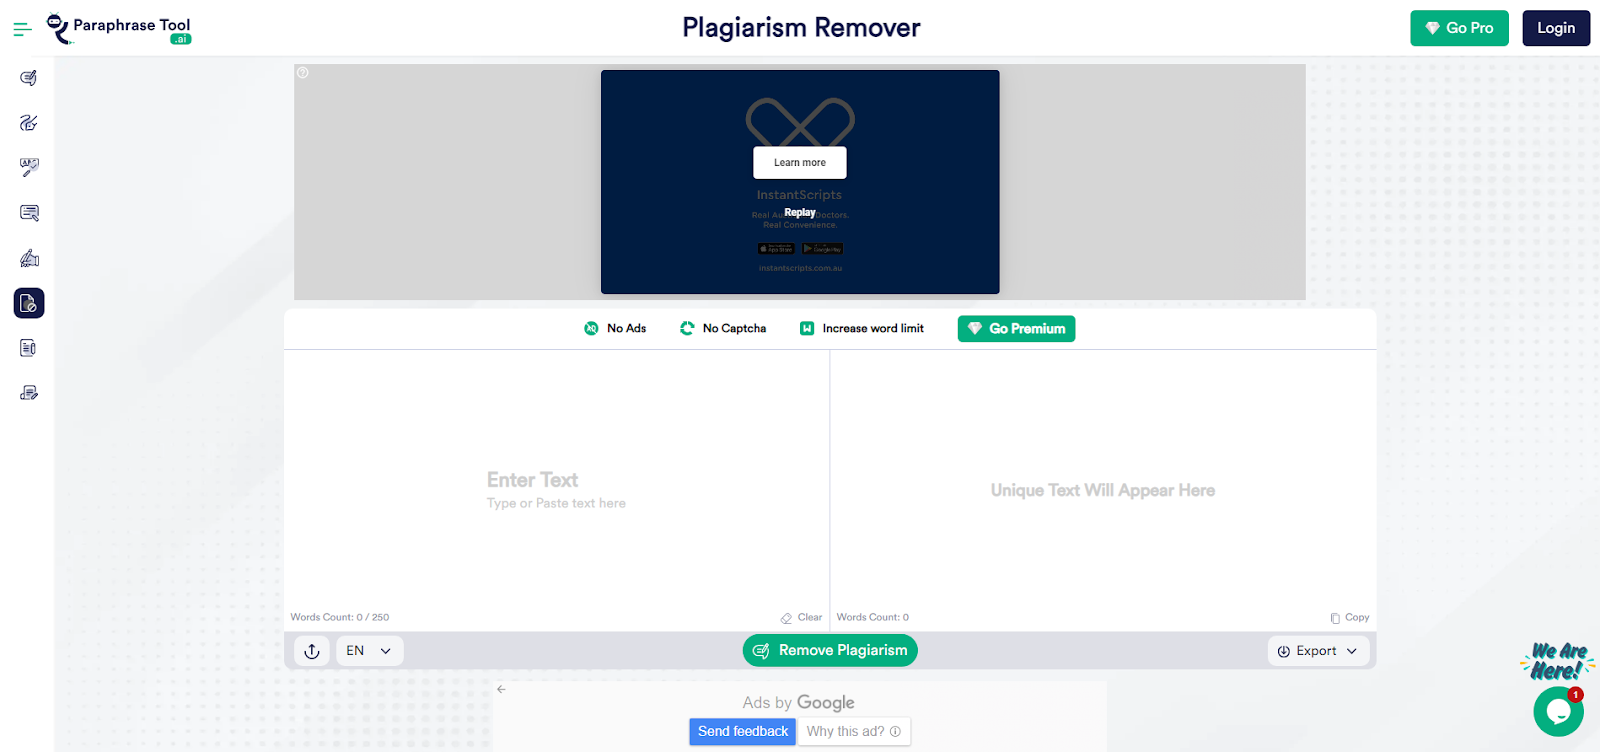
Task: Click the 'We Are Here!' chat sticker
Action: tap(1558, 661)
